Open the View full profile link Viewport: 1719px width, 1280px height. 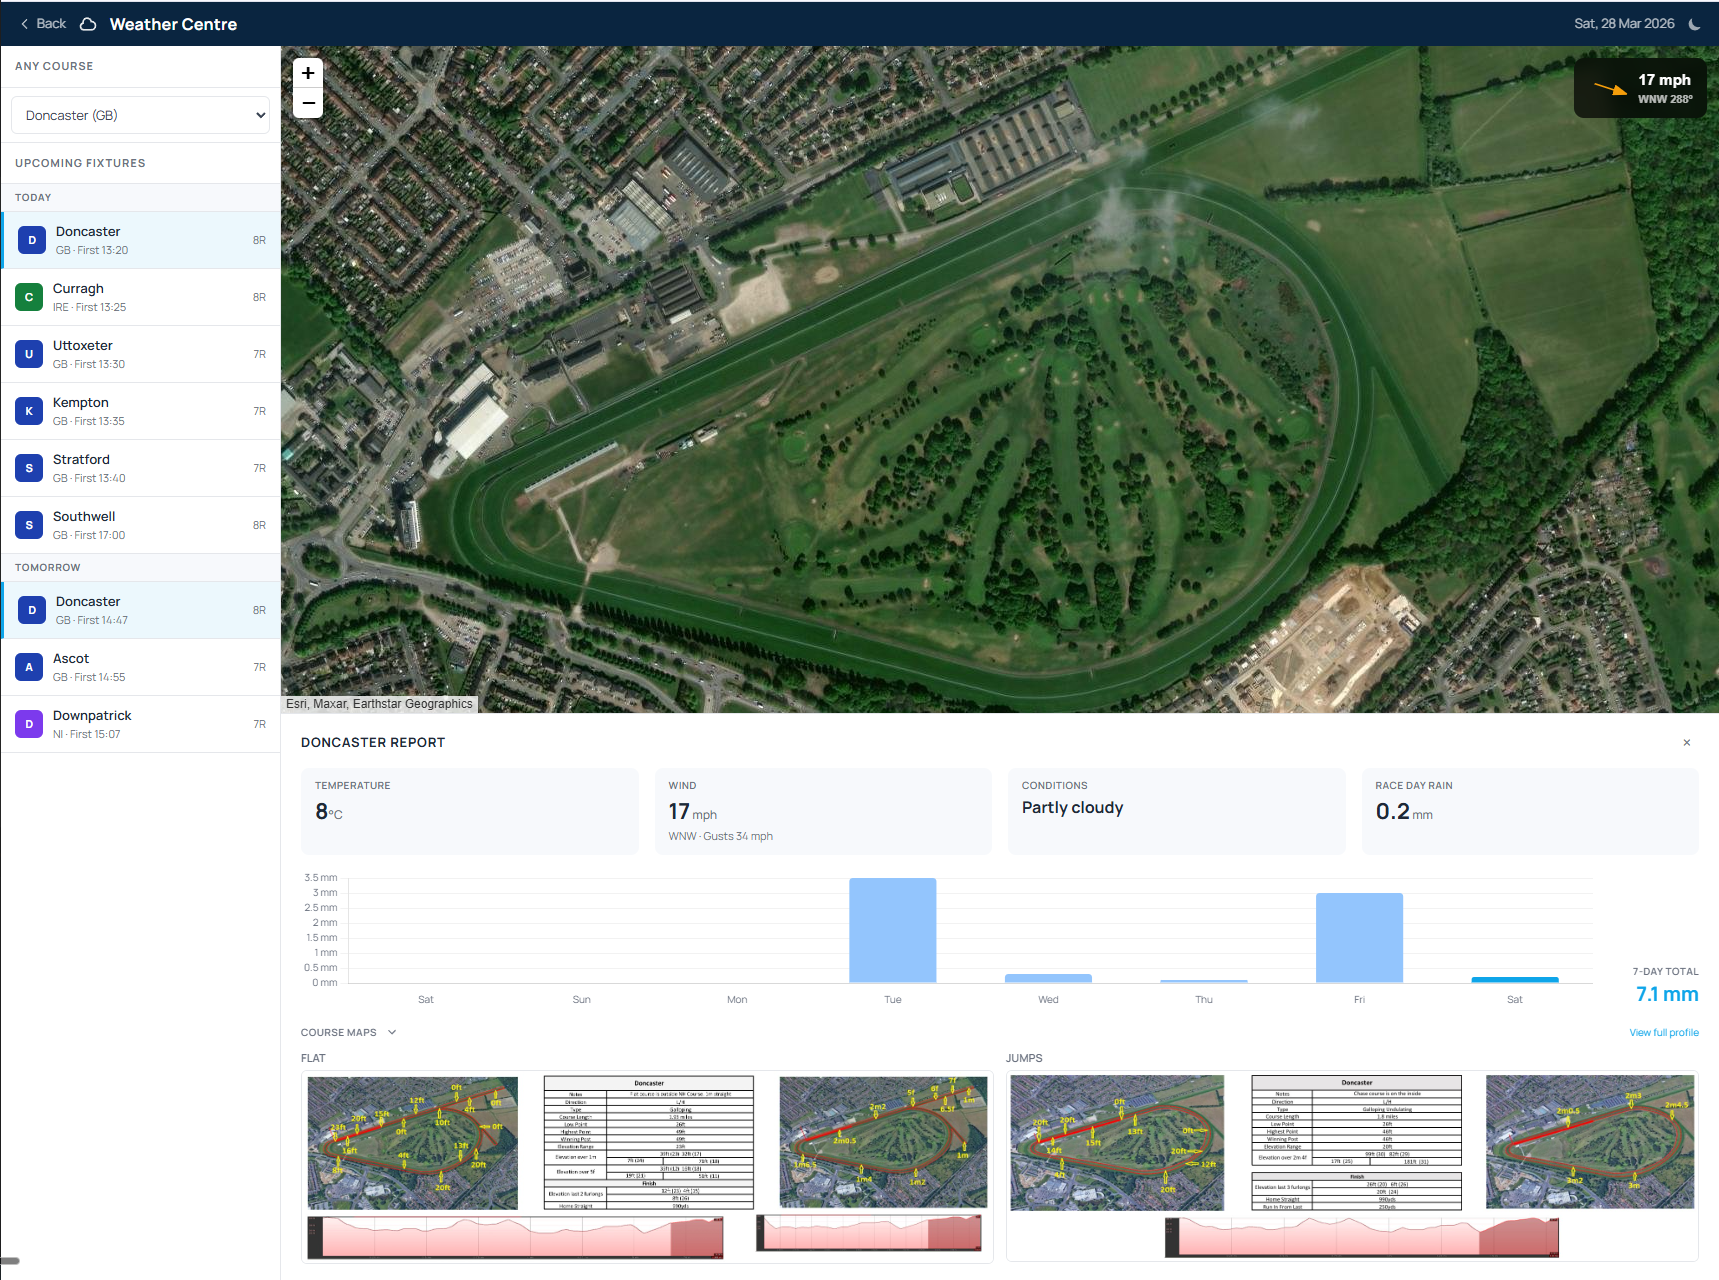[1663, 1032]
